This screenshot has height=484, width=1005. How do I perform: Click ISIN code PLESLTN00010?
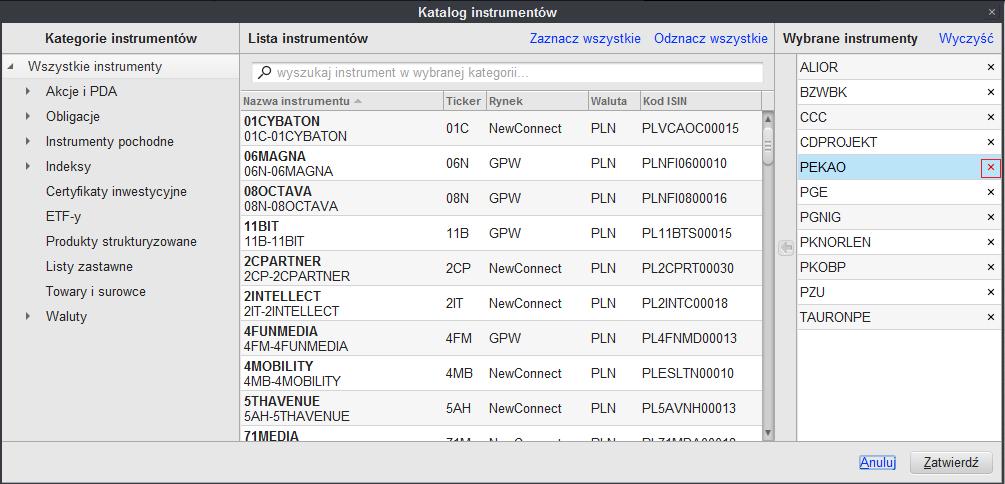coord(688,373)
